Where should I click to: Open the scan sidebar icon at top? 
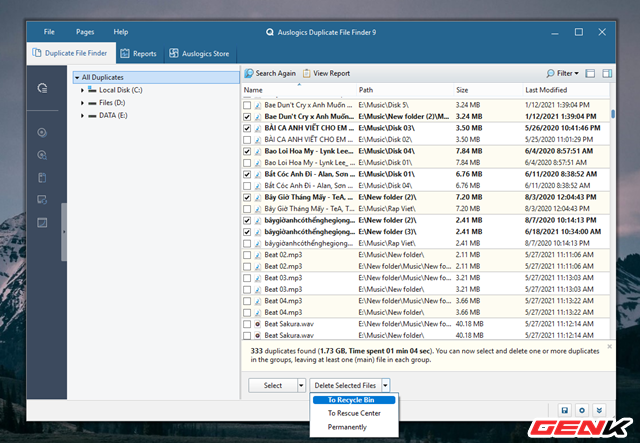tap(42, 88)
